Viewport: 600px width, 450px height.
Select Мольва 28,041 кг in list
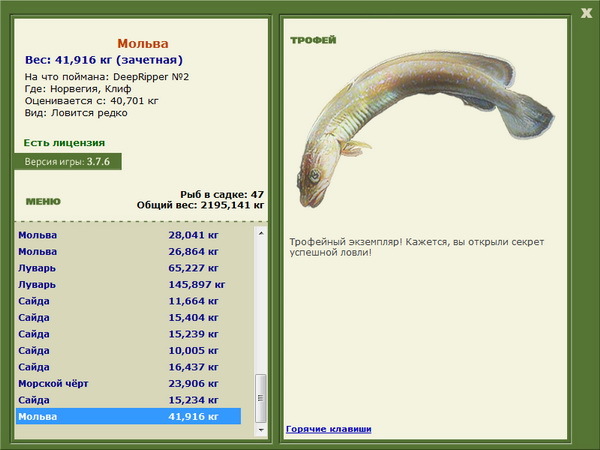point(129,235)
